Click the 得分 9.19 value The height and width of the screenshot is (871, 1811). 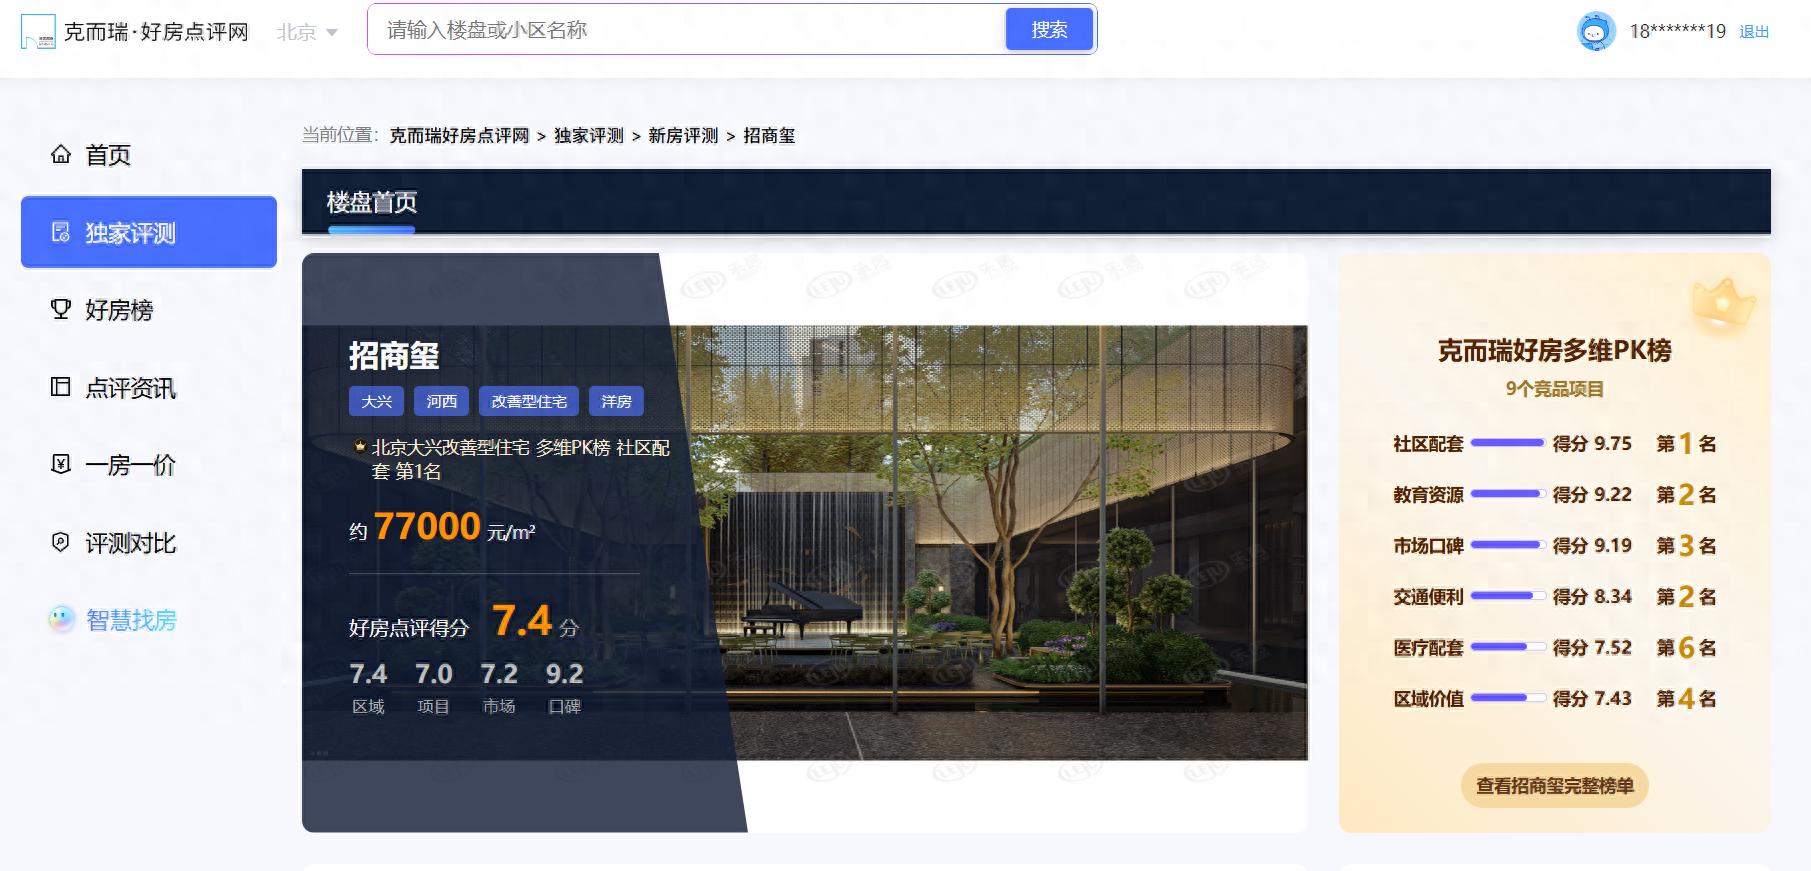pos(1592,545)
